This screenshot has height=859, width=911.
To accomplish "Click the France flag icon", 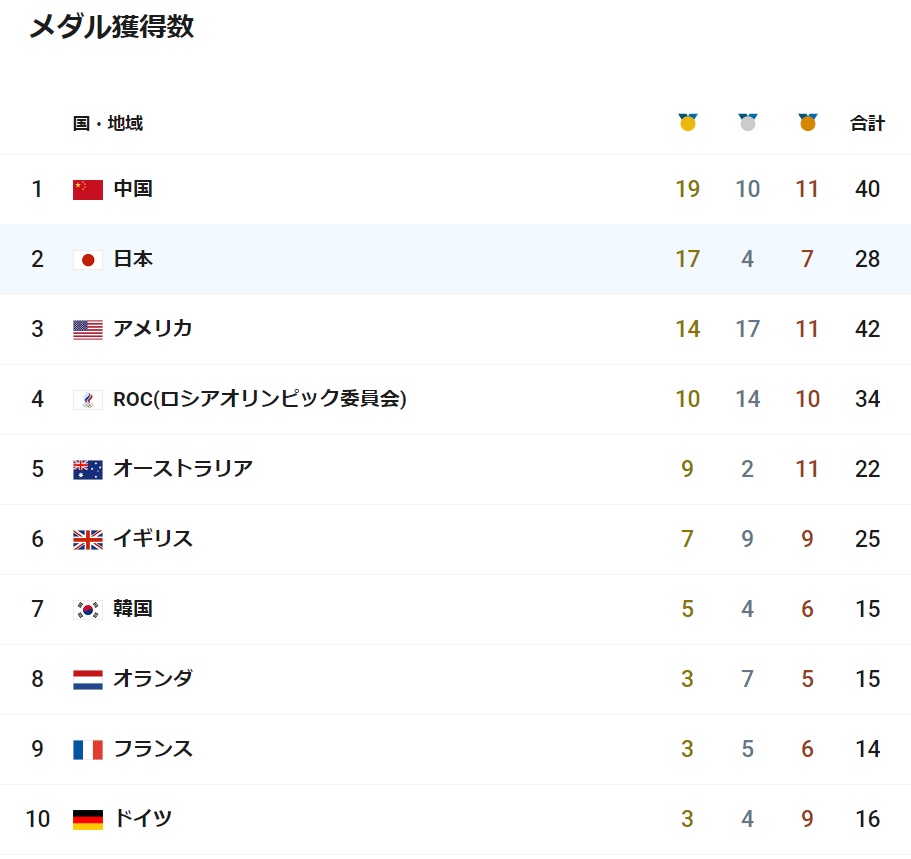I will point(88,750).
